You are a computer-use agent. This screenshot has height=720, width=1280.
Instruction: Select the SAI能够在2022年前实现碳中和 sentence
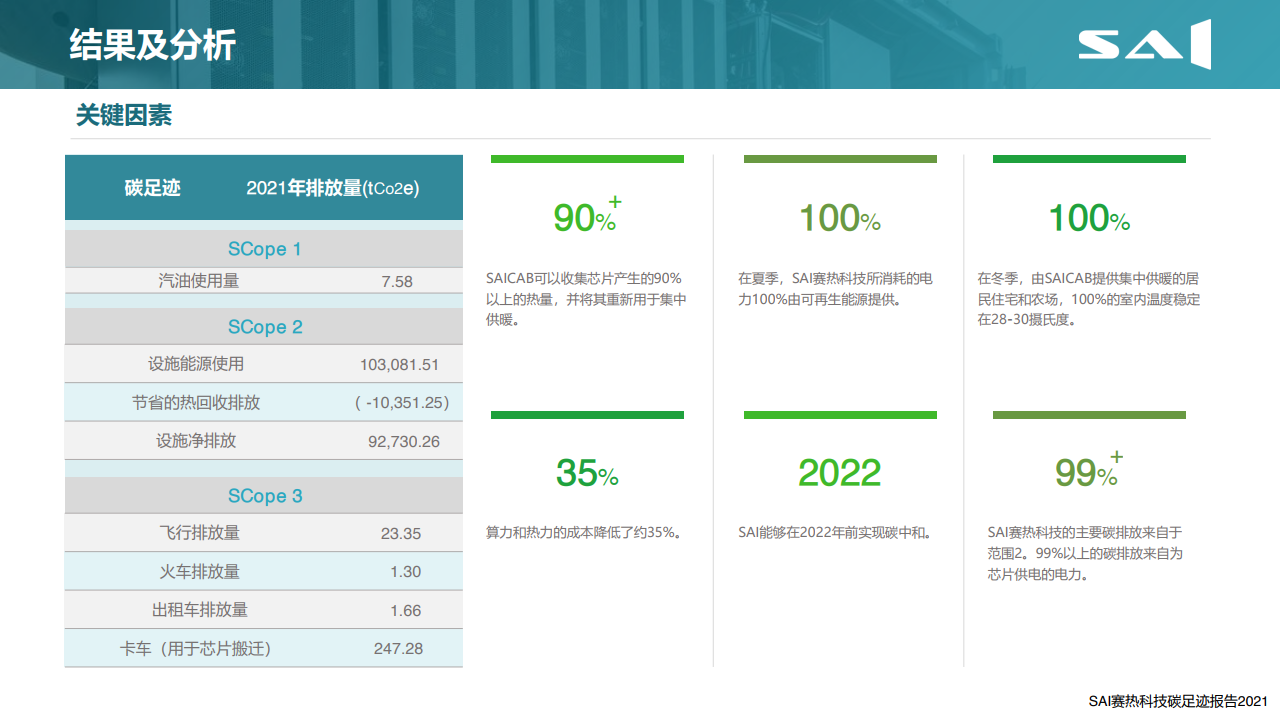pyautogui.click(x=835, y=533)
